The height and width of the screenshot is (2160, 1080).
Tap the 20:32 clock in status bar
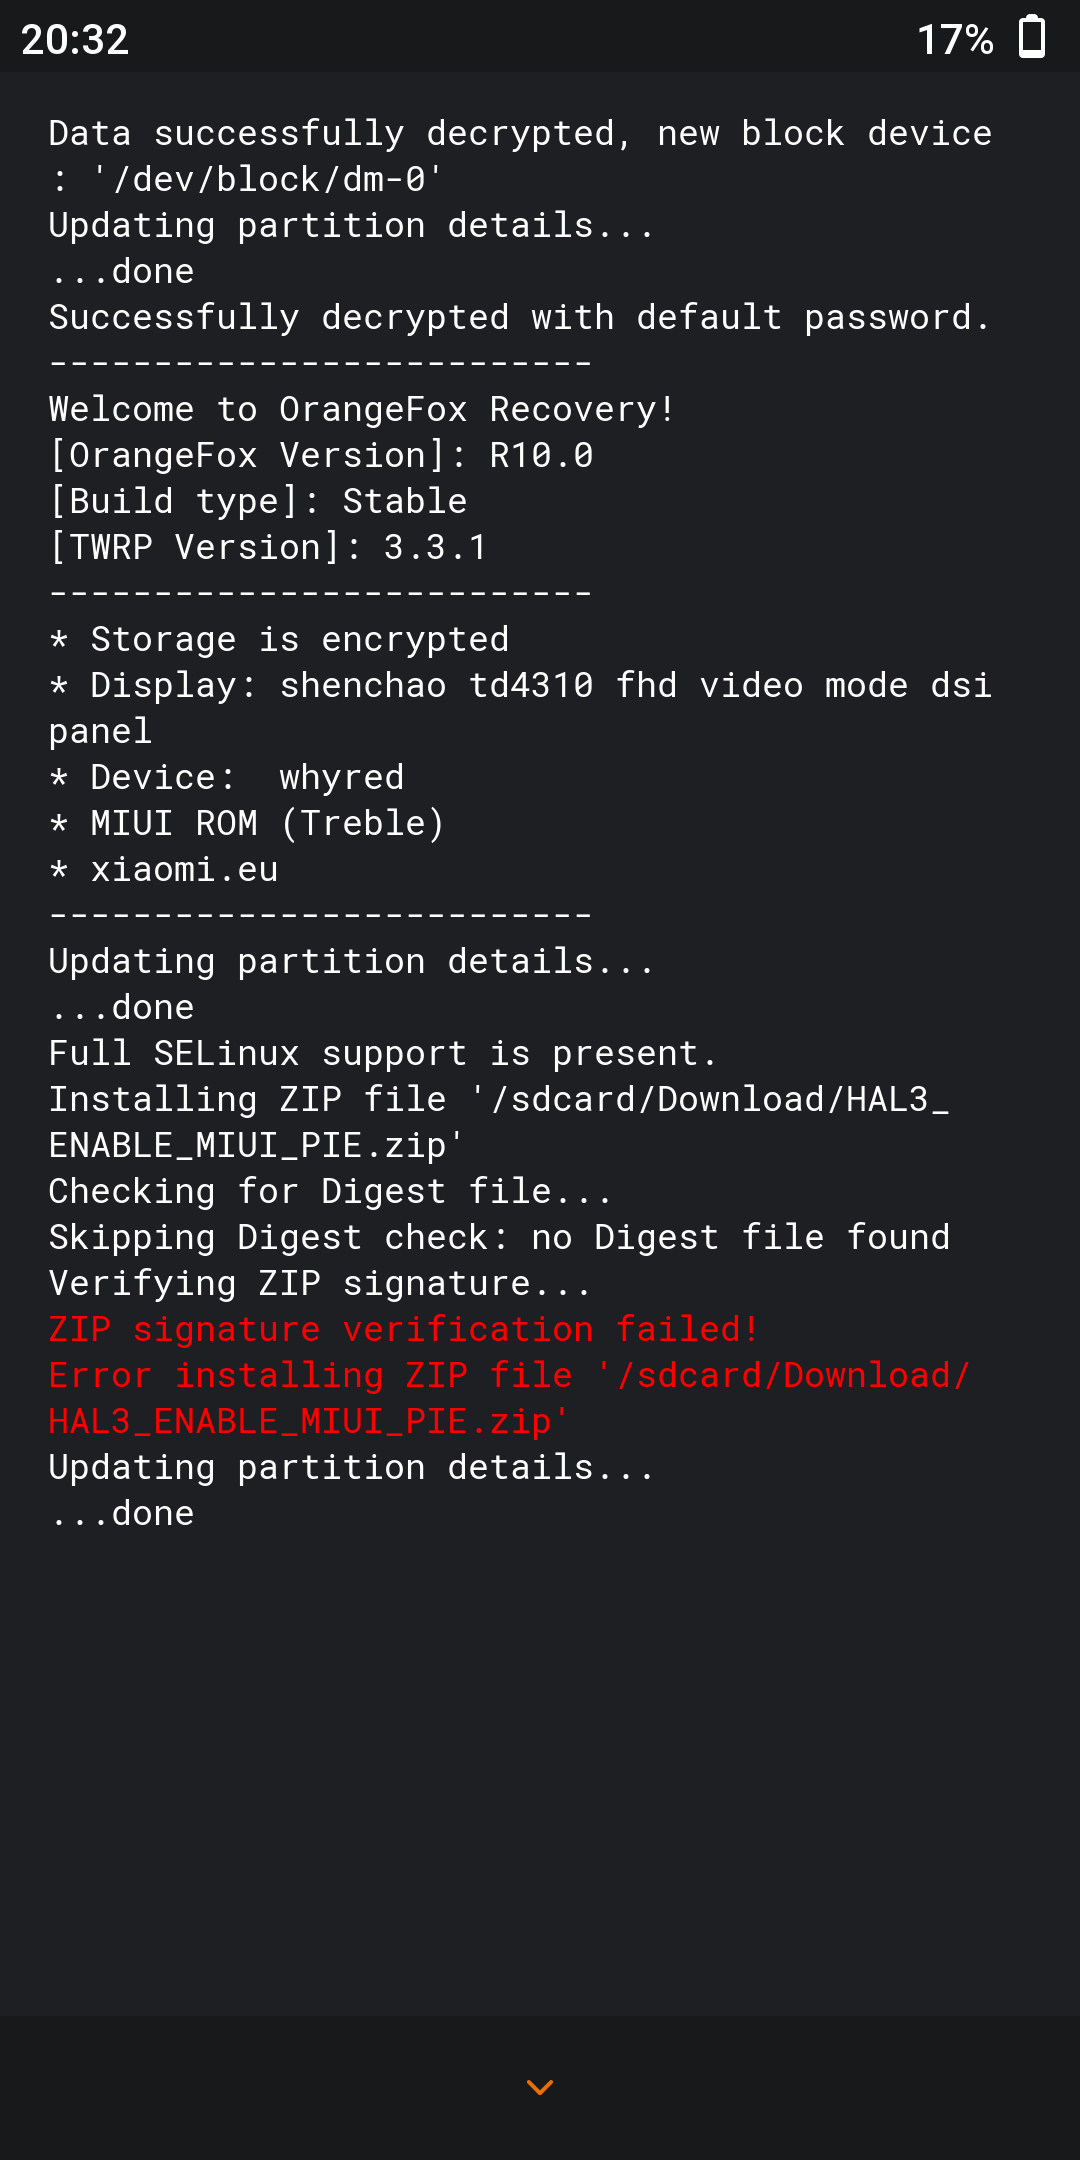click(x=75, y=40)
